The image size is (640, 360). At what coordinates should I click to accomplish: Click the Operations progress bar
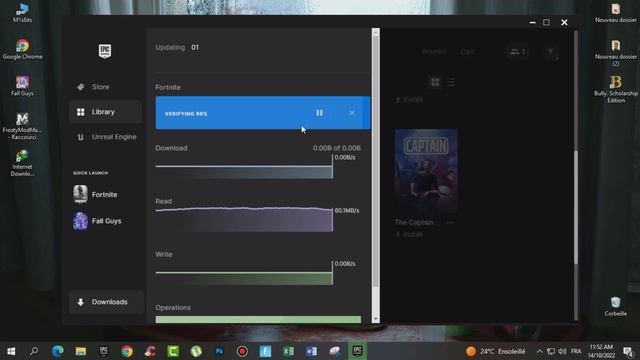[258, 319]
